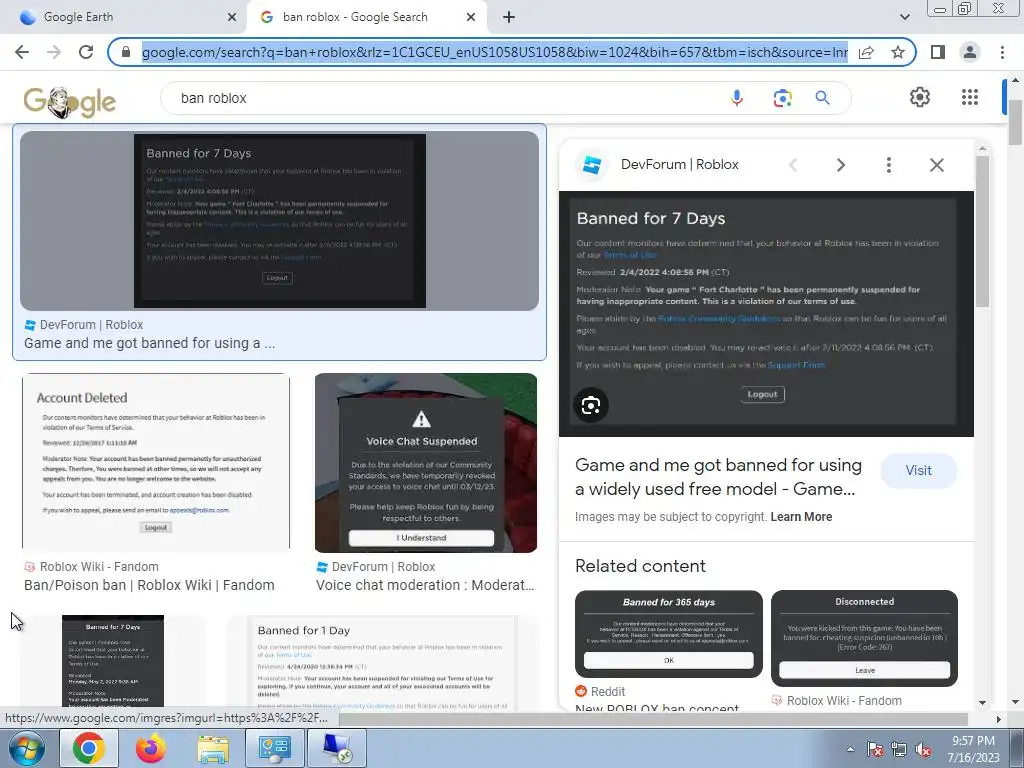
Task: Open the muted volume tray icon
Action: tap(924, 750)
